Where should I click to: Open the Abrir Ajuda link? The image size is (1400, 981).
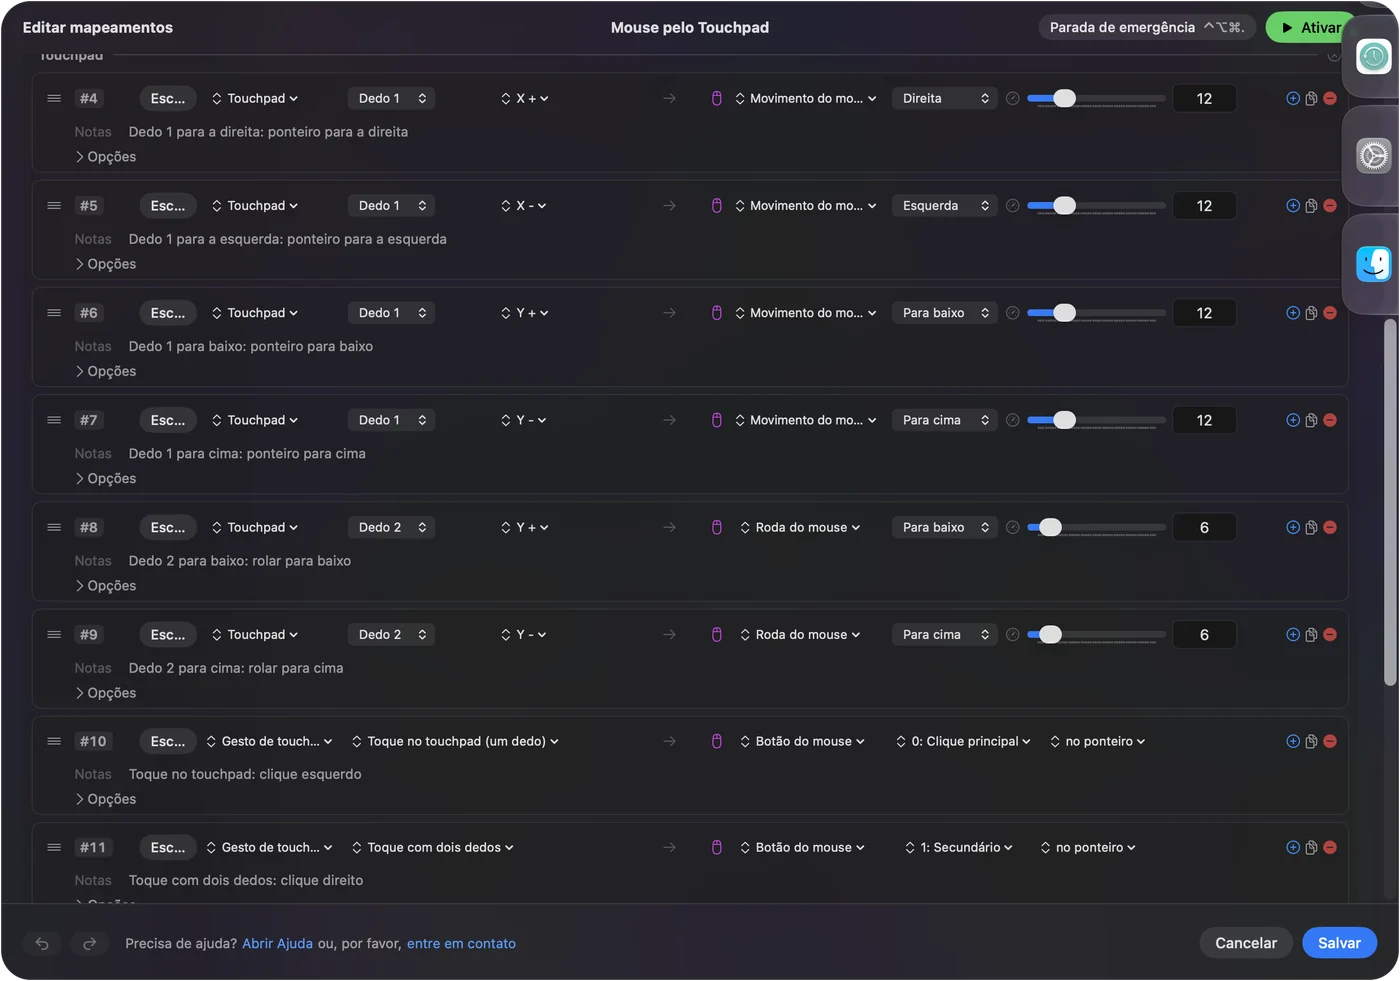pyautogui.click(x=277, y=943)
